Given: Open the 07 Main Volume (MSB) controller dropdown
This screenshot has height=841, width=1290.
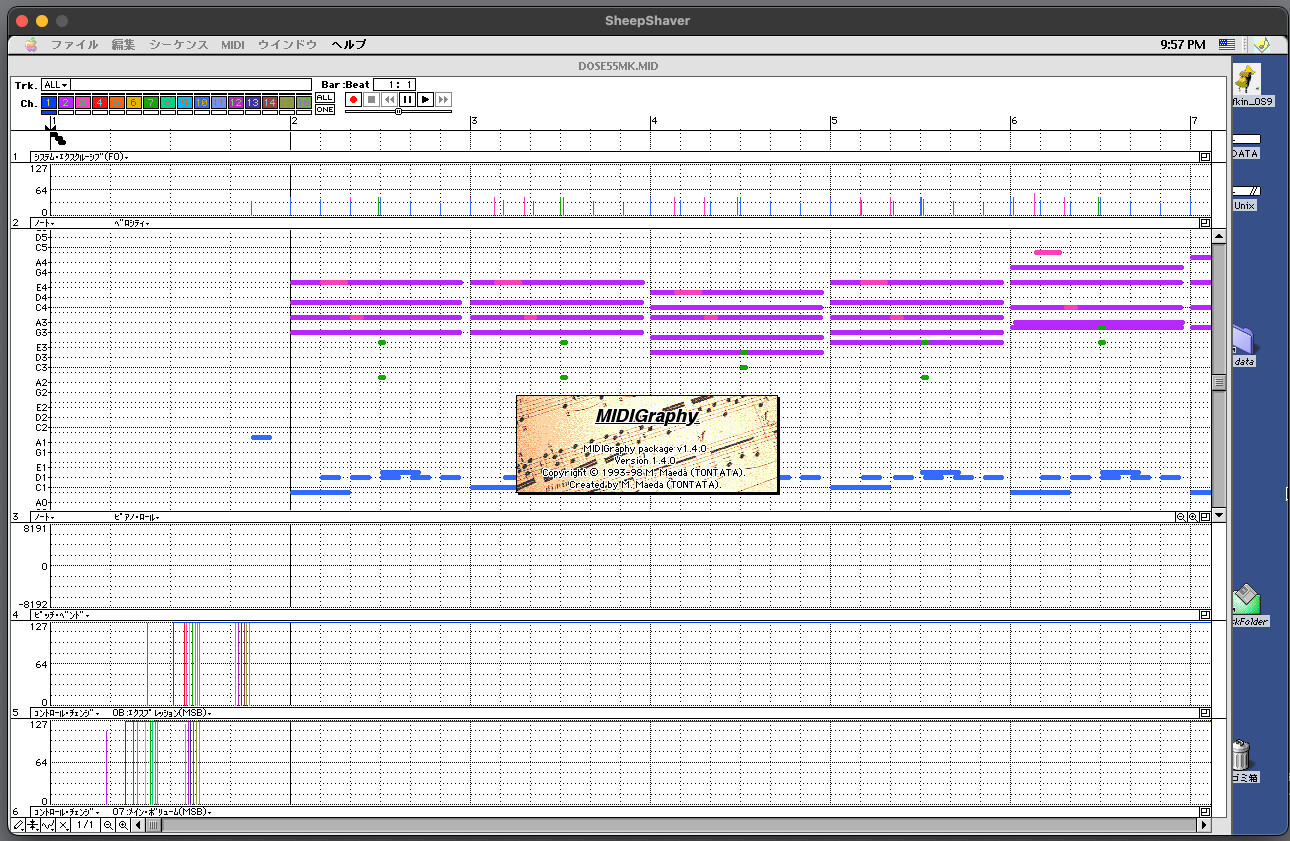Looking at the screenshot, I should pyautogui.click(x=160, y=812).
